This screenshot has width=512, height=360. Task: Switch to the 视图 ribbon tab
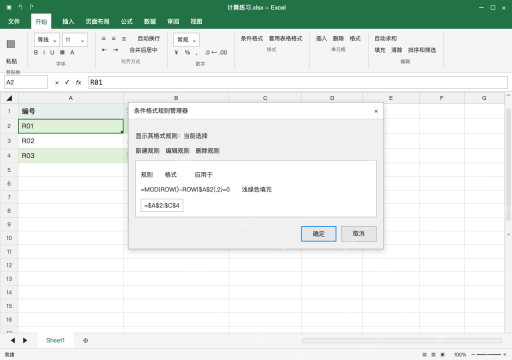[196, 21]
